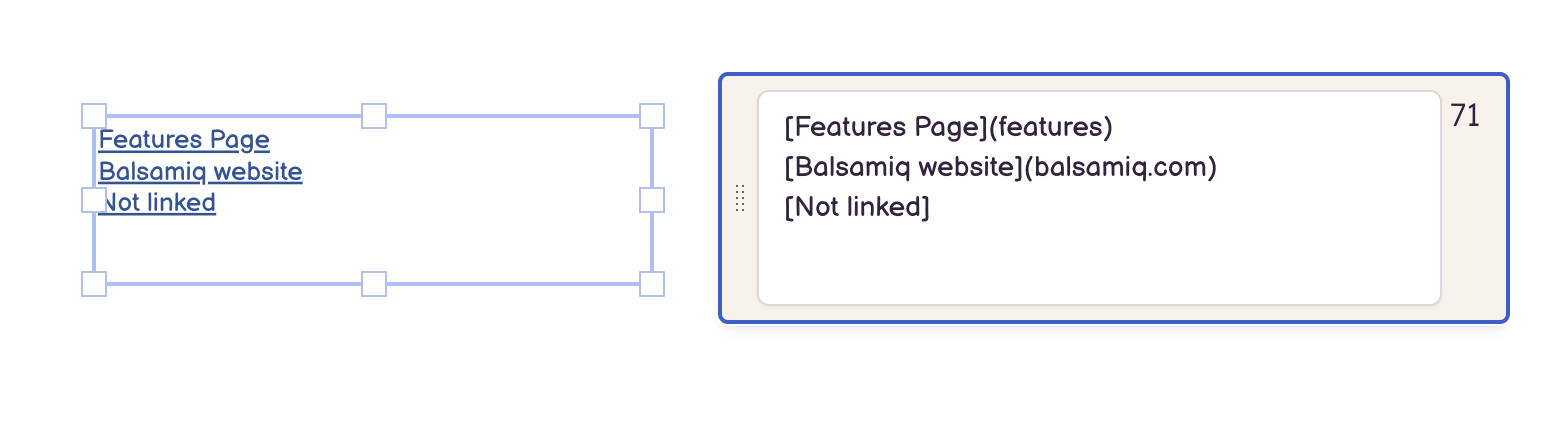1566x440 pixels.
Task: Click empty area inside the selected link box
Action: (x=450, y=240)
